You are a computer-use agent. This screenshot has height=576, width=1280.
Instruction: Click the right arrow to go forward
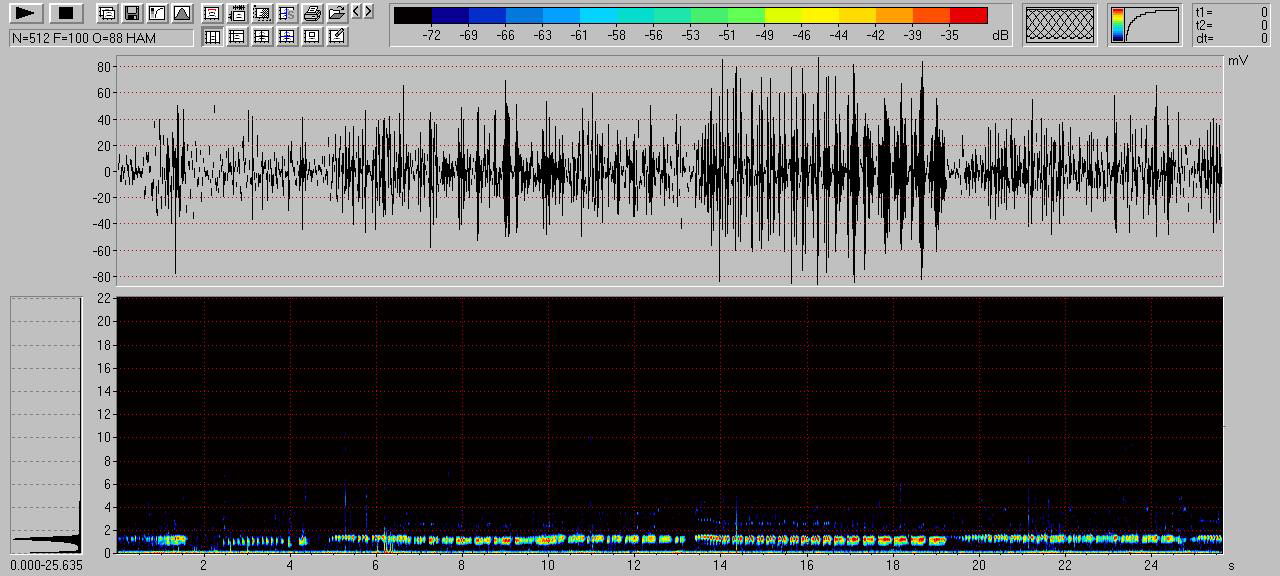point(369,11)
